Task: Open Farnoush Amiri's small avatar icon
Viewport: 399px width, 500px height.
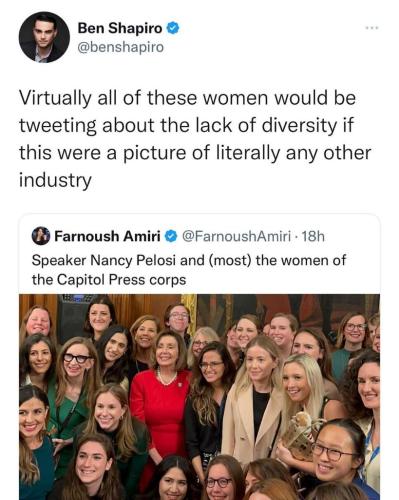Action: tap(41, 236)
